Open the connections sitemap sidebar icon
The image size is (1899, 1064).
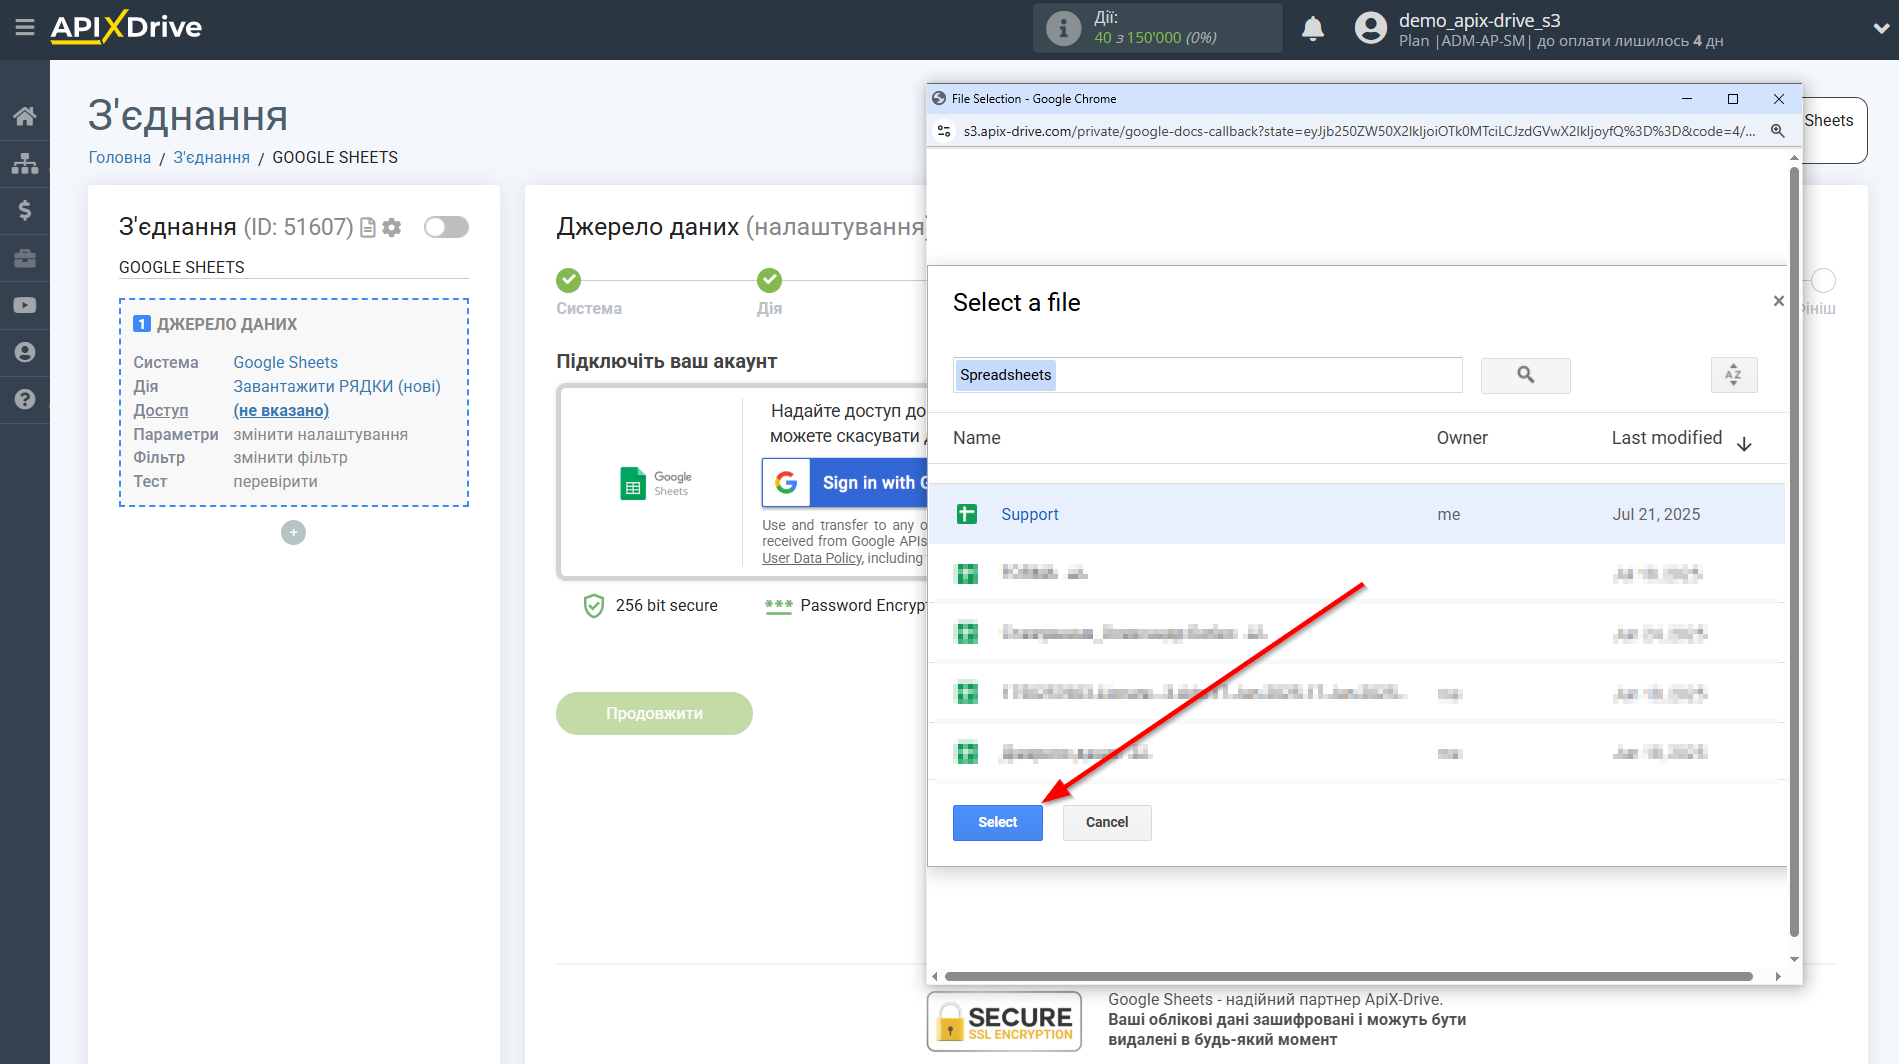(25, 163)
